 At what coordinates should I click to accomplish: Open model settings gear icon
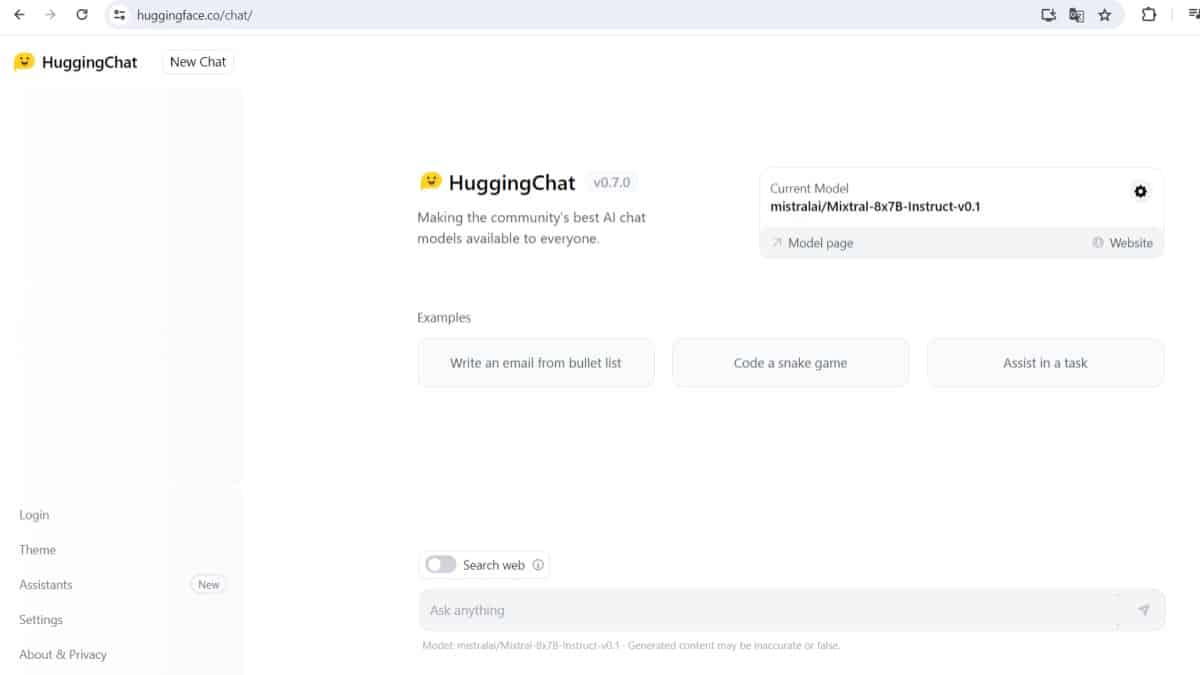point(1140,191)
